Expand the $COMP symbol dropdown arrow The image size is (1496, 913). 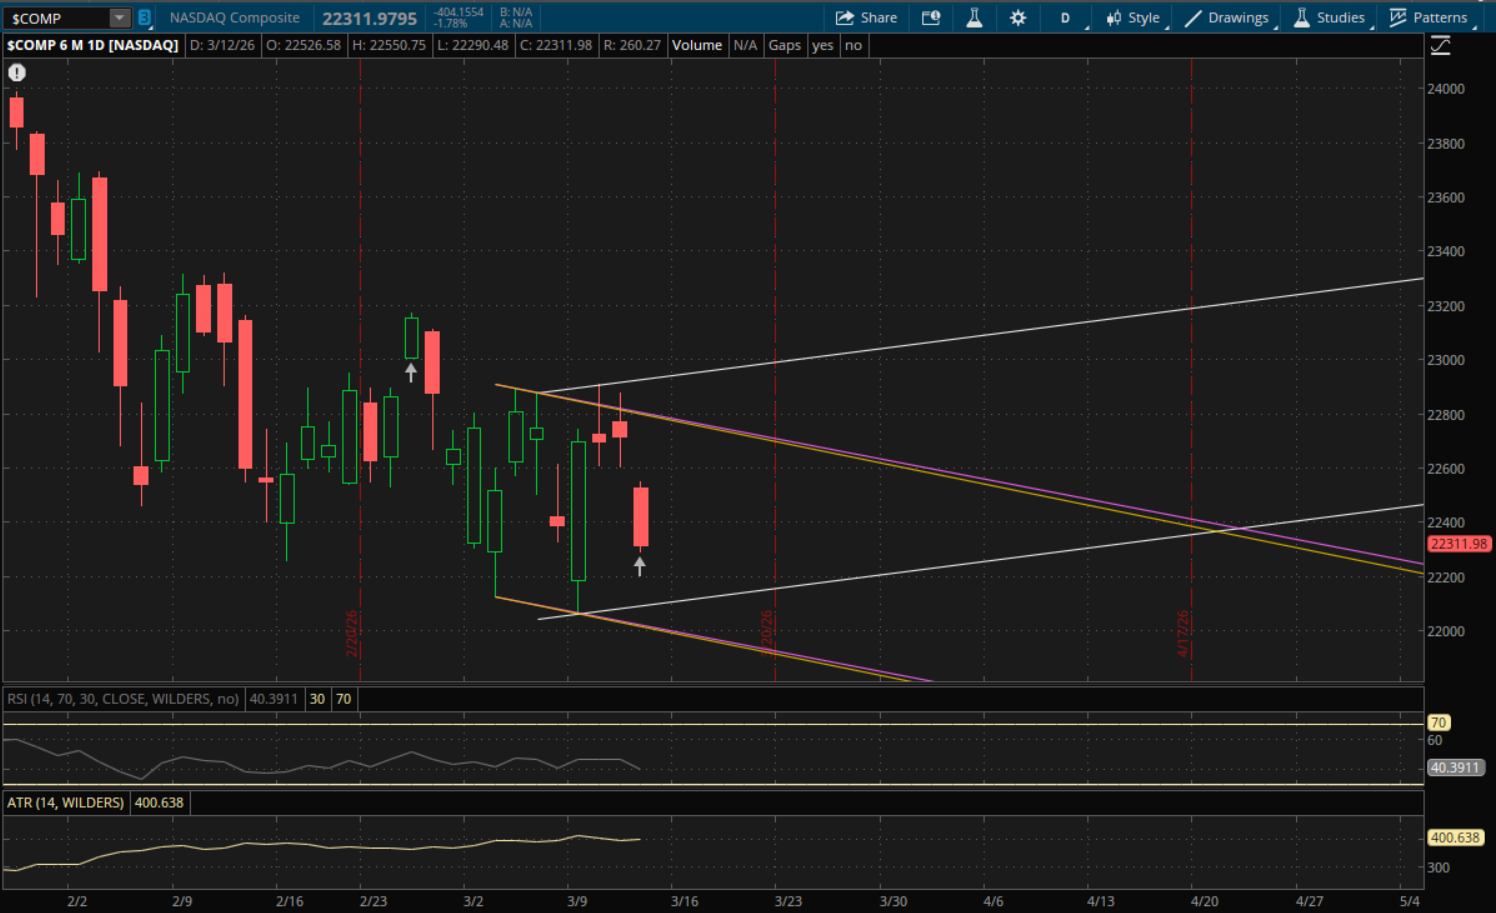coord(119,18)
